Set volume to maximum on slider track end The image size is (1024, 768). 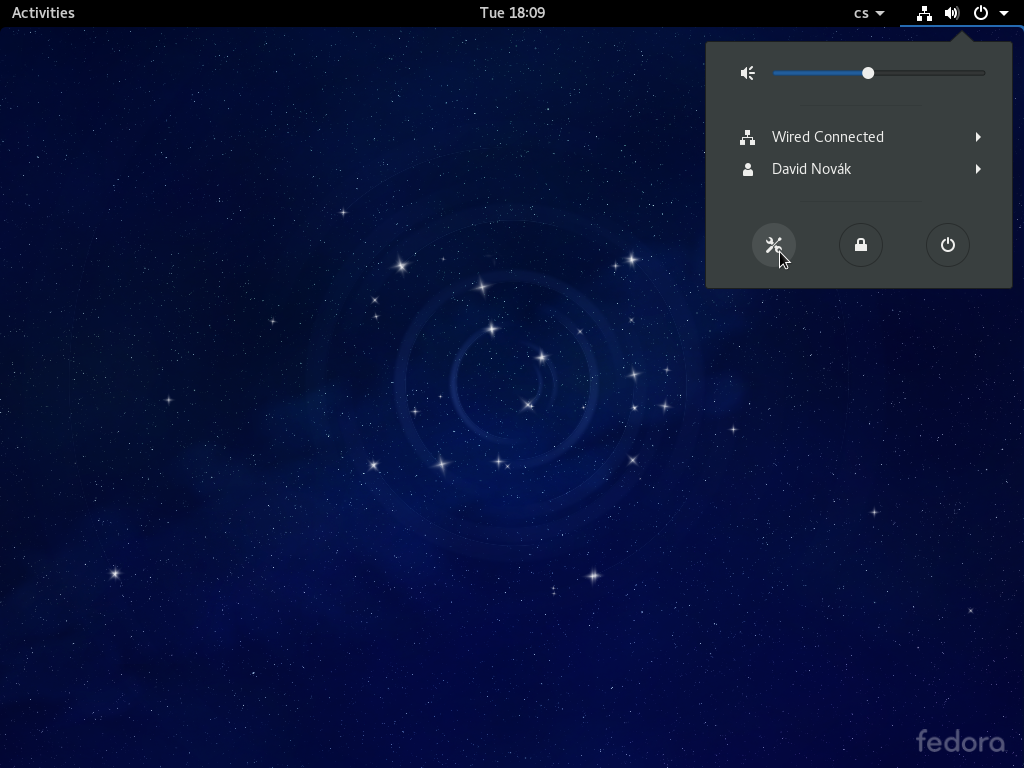(984, 73)
